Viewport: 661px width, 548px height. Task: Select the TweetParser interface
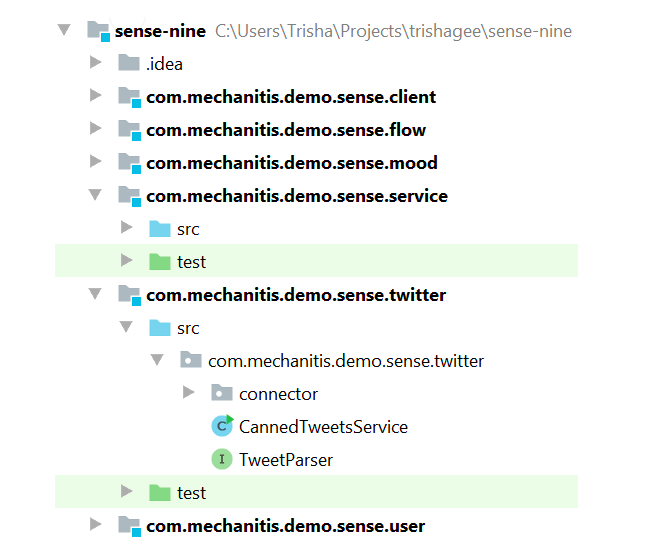286,459
